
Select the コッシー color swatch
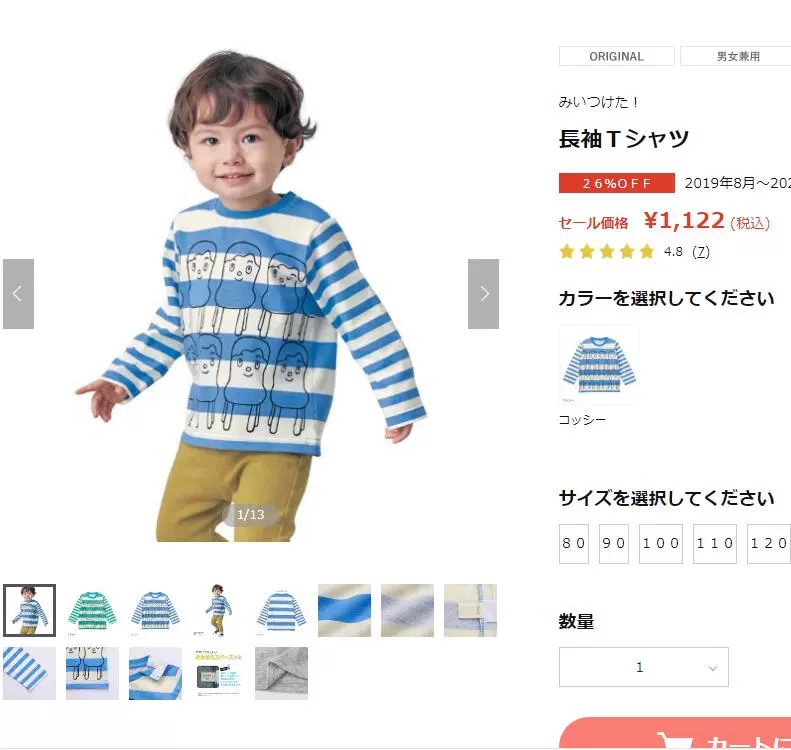pyautogui.click(x=599, y=365)
